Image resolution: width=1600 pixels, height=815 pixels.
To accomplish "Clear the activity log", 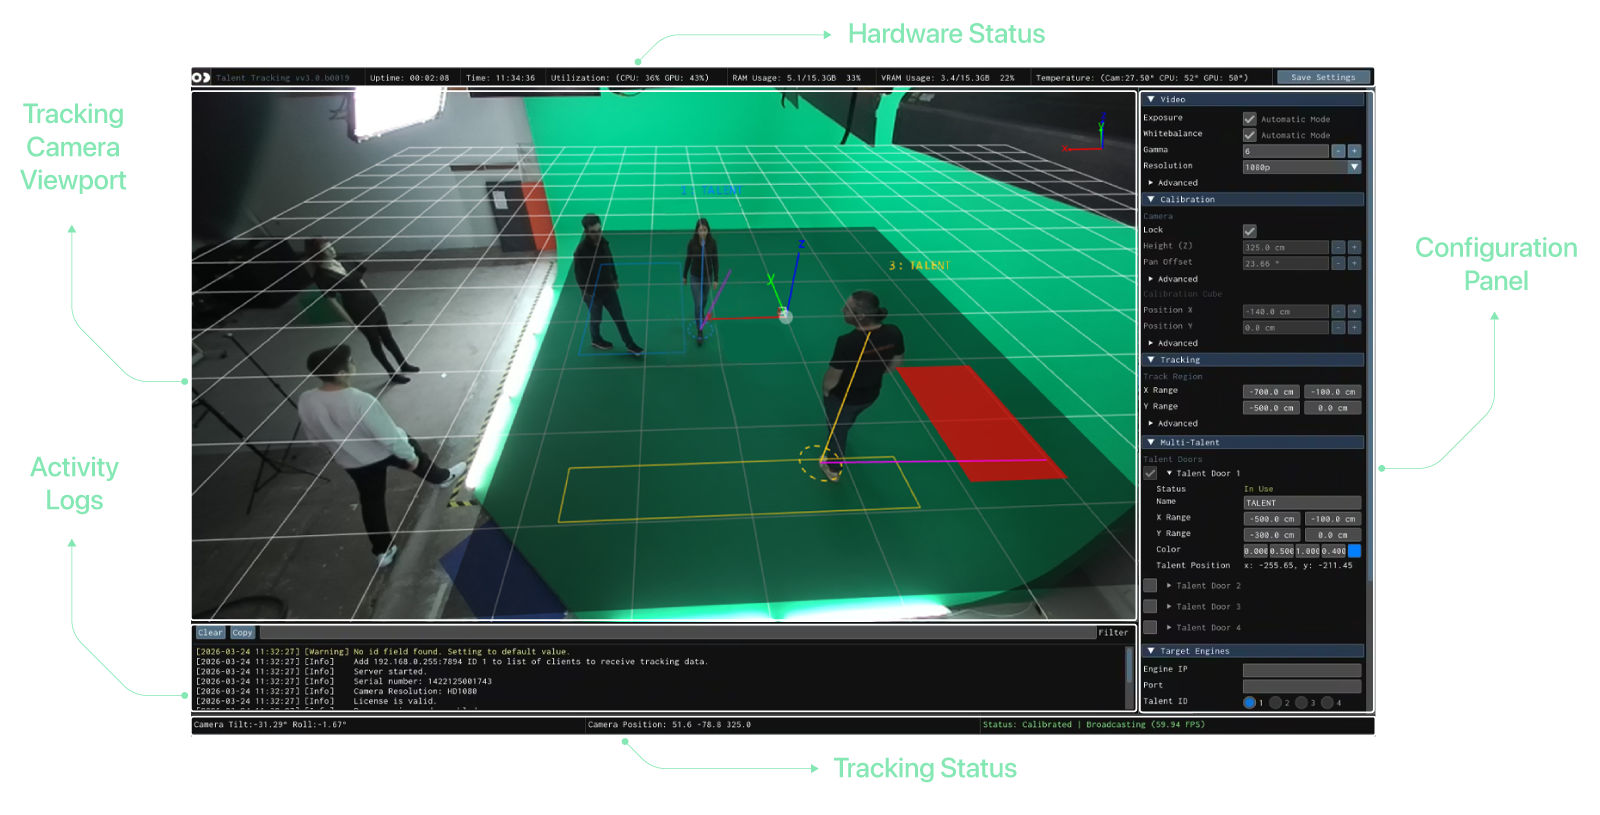I will pos(210,633).
